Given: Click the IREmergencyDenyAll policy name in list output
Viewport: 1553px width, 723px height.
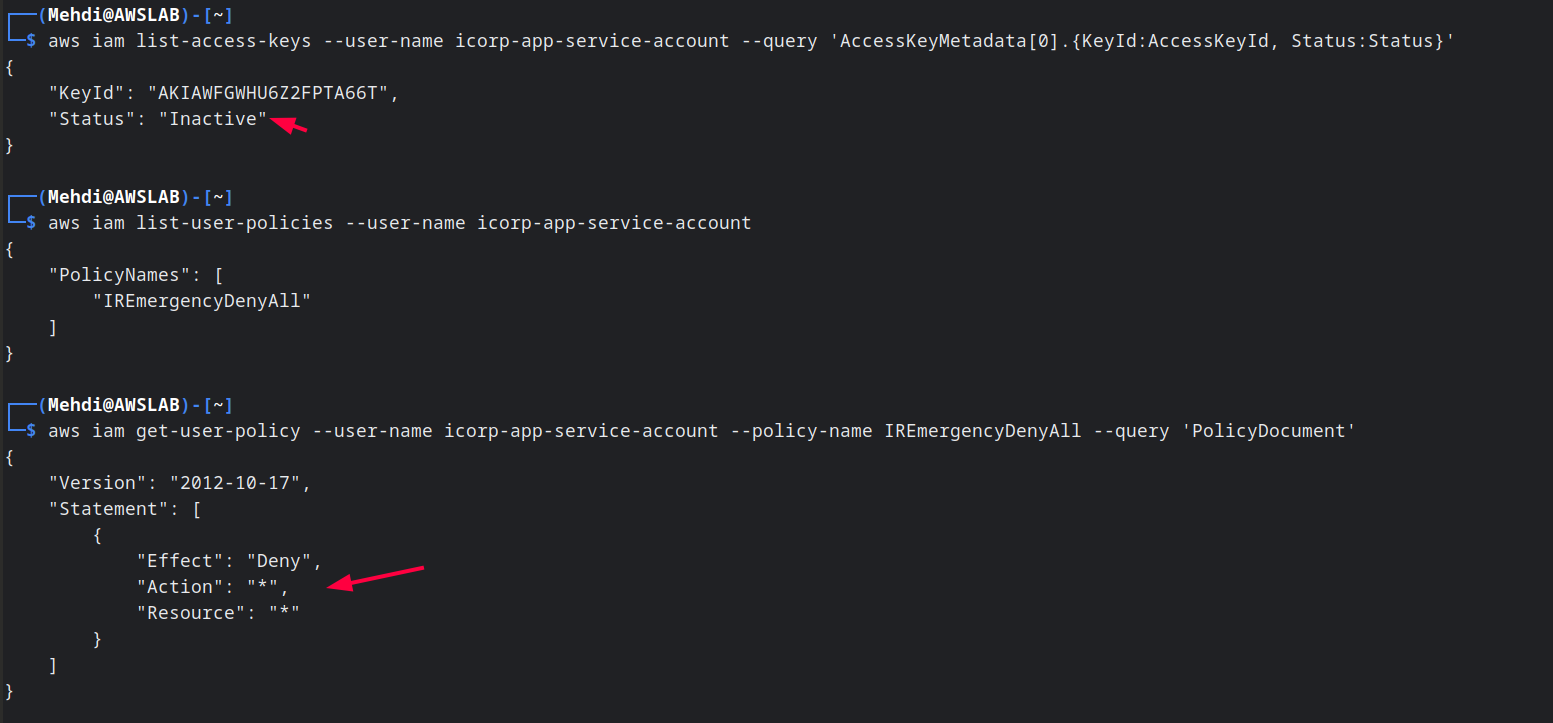Looking at the screenshot, I should pos(202,301).
